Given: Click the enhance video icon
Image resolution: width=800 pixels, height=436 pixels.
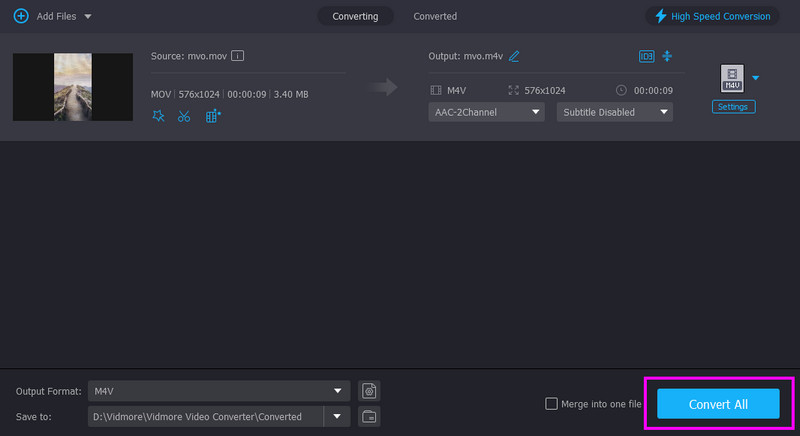Looking at the screenshot, I should (x=212, y=116).
